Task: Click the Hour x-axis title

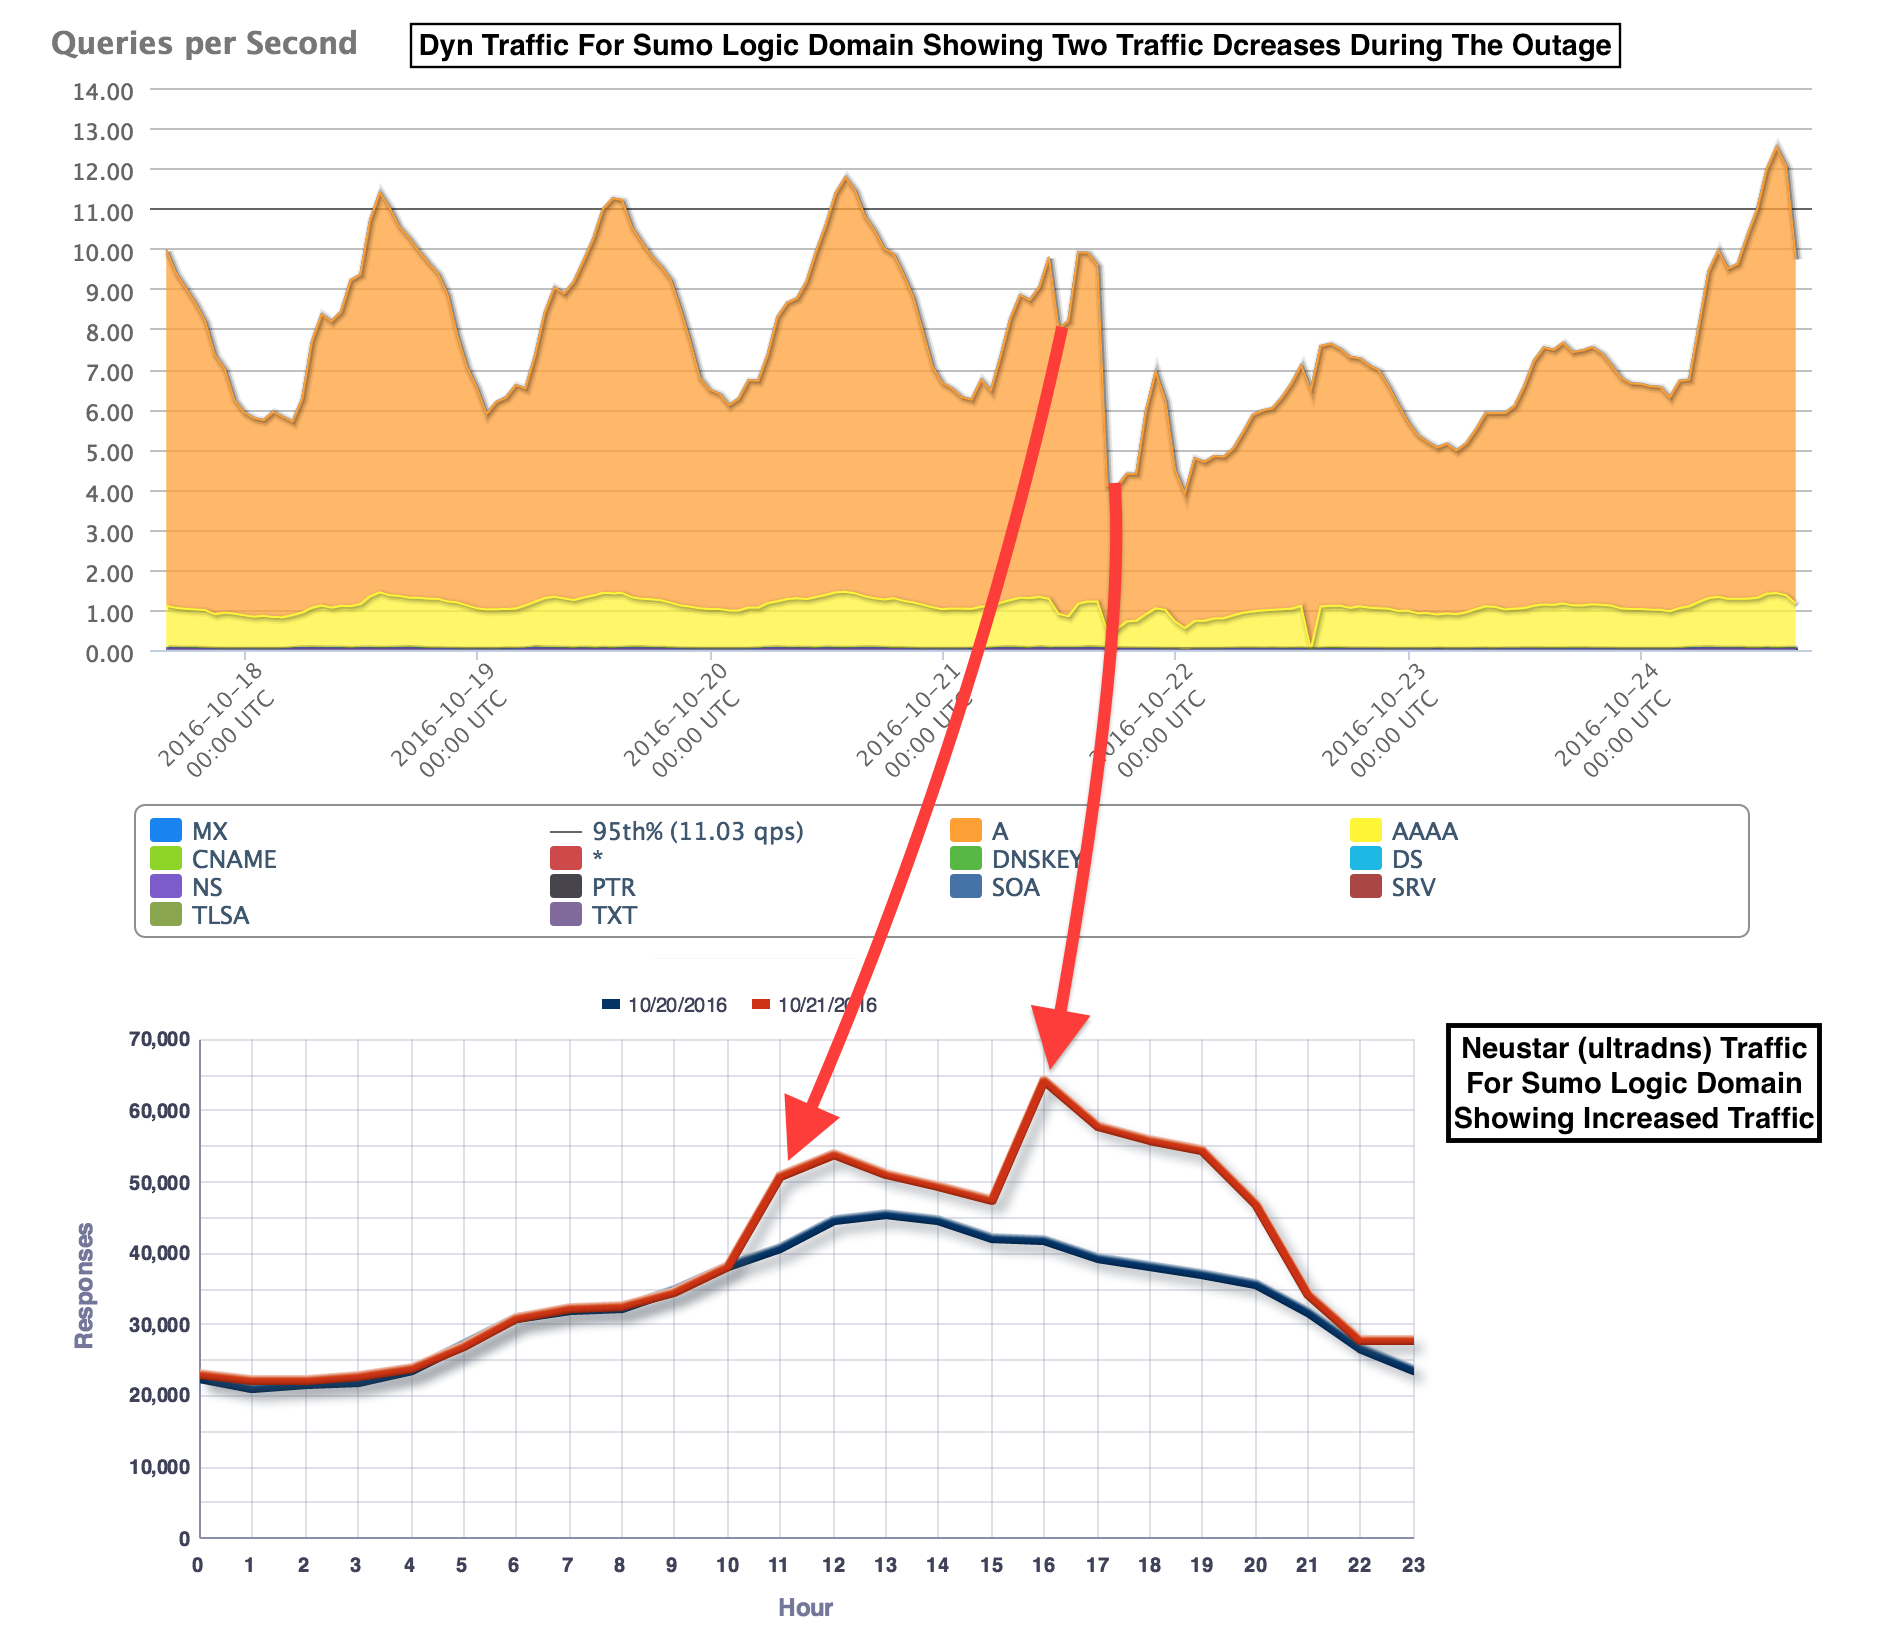Action: (805, 1607)
